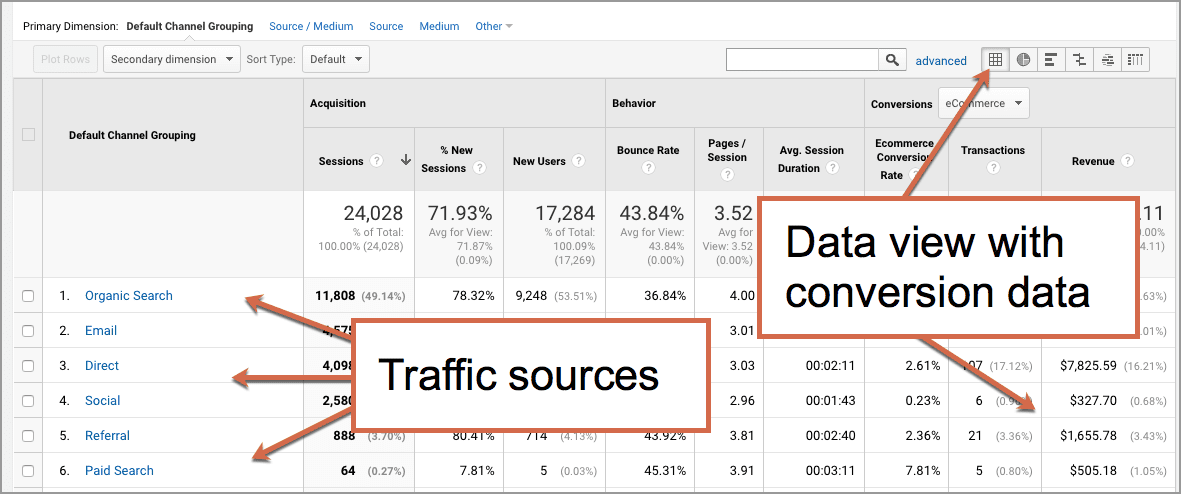Check the Email row checkbox
The height and width of the screenshot is (494, 1181).
click(28, 331)
